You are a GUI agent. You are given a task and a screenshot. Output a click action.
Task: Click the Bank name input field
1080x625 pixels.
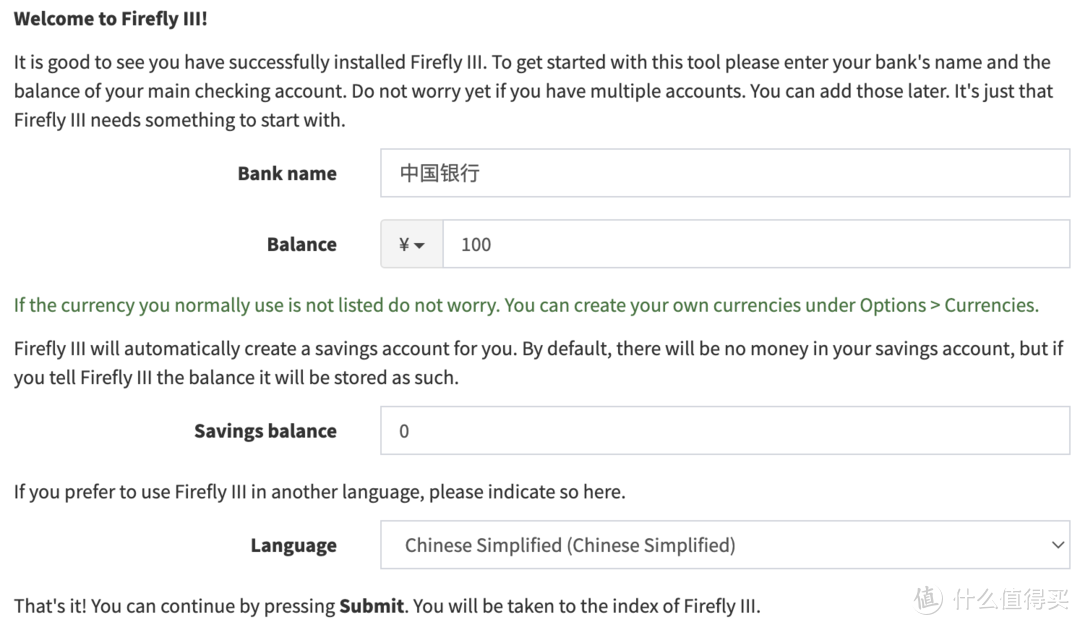click(725, 173)
